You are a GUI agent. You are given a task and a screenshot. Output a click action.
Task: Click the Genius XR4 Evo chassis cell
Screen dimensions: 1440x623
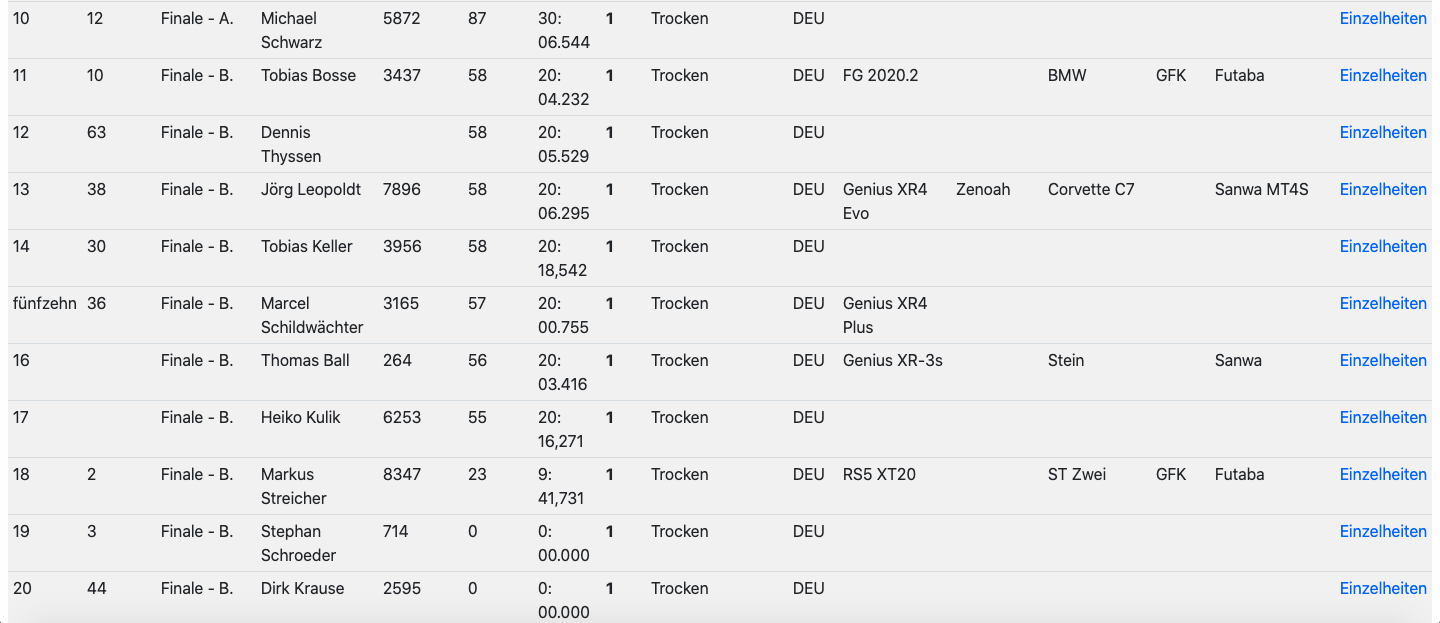pyautogui.click(x=885, y=201)
